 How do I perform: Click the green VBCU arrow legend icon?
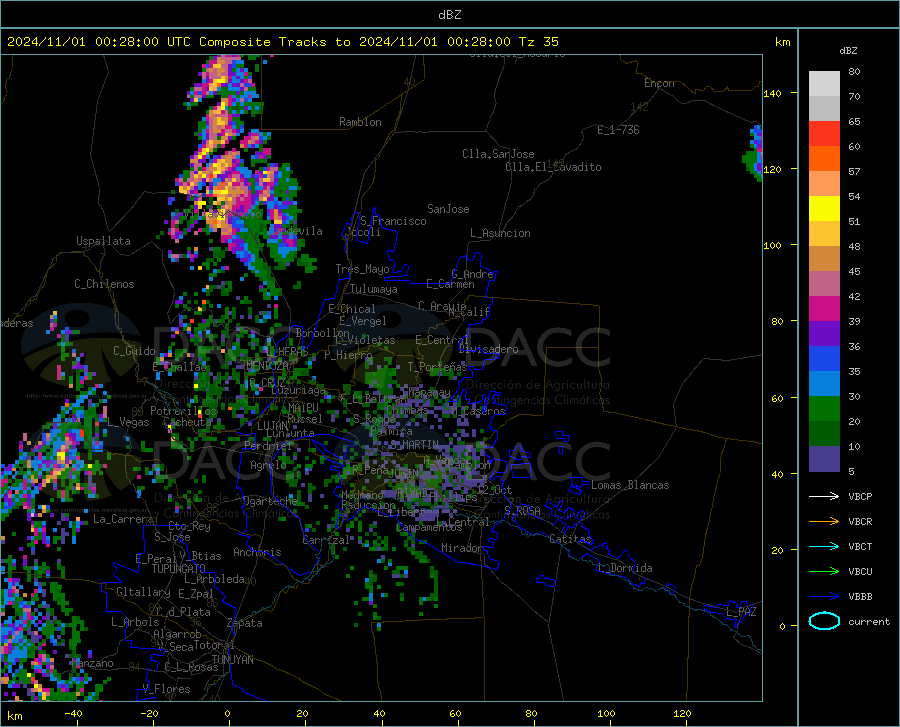pyautogui.click(x=824, y=572)
